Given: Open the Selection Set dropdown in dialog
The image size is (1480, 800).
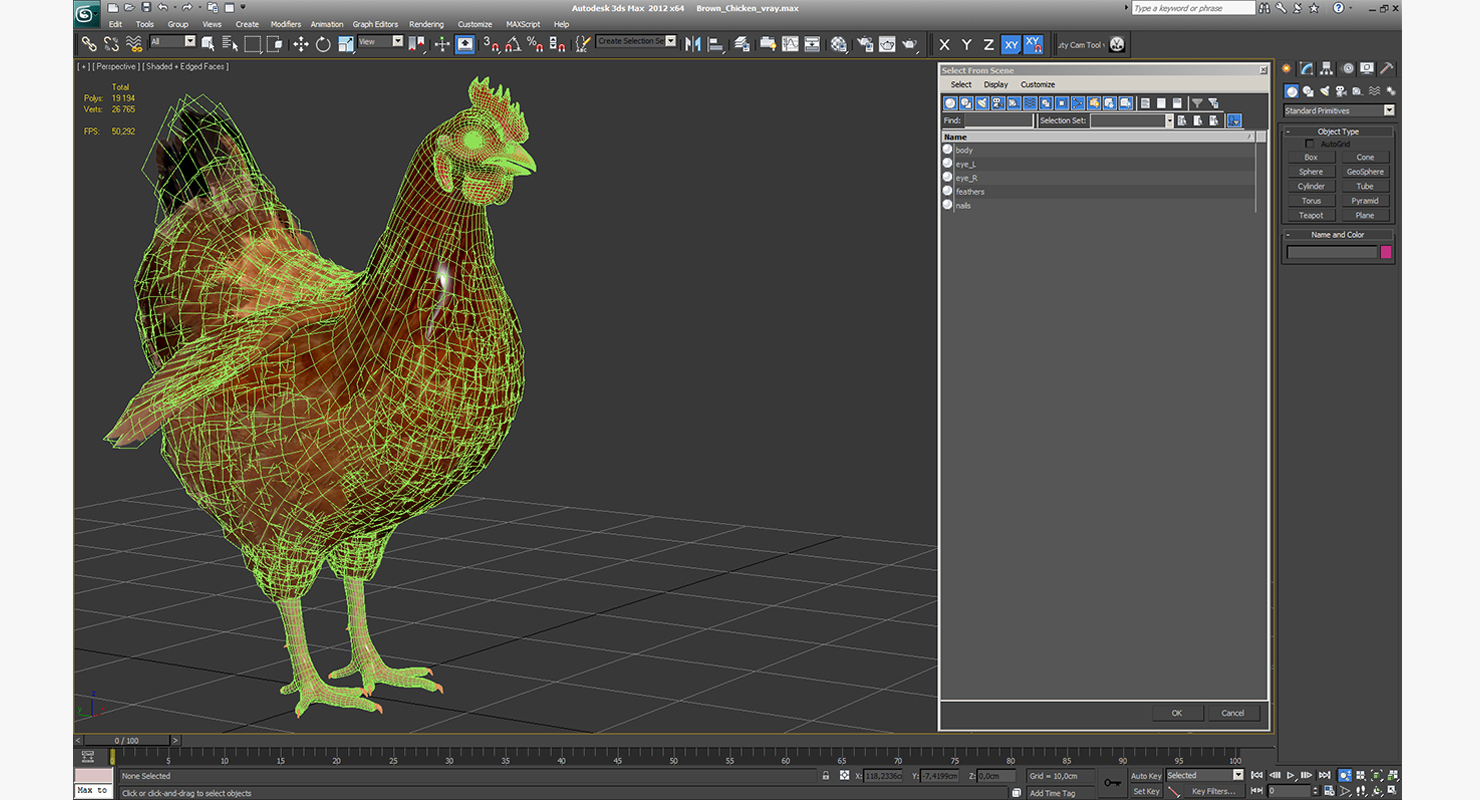Looking at the screenshot, I should click(1132, 120).
